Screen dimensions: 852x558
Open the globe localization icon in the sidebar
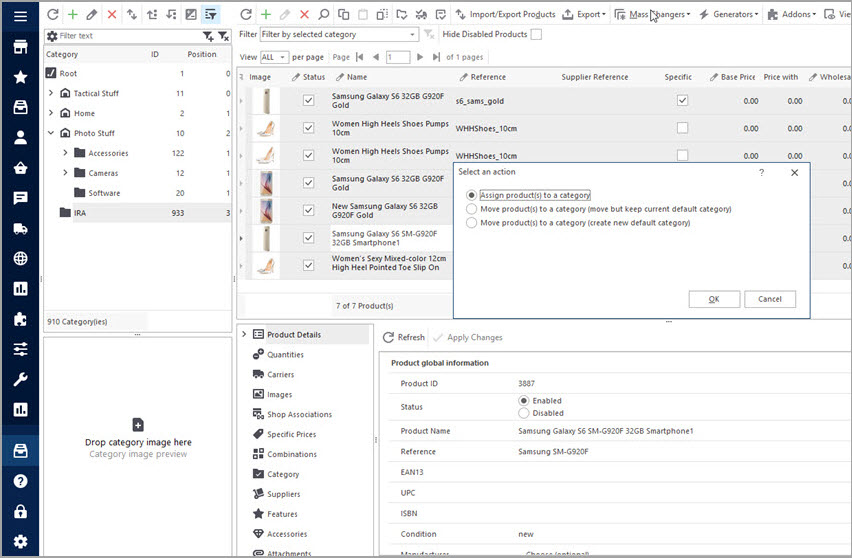point(20,258)
